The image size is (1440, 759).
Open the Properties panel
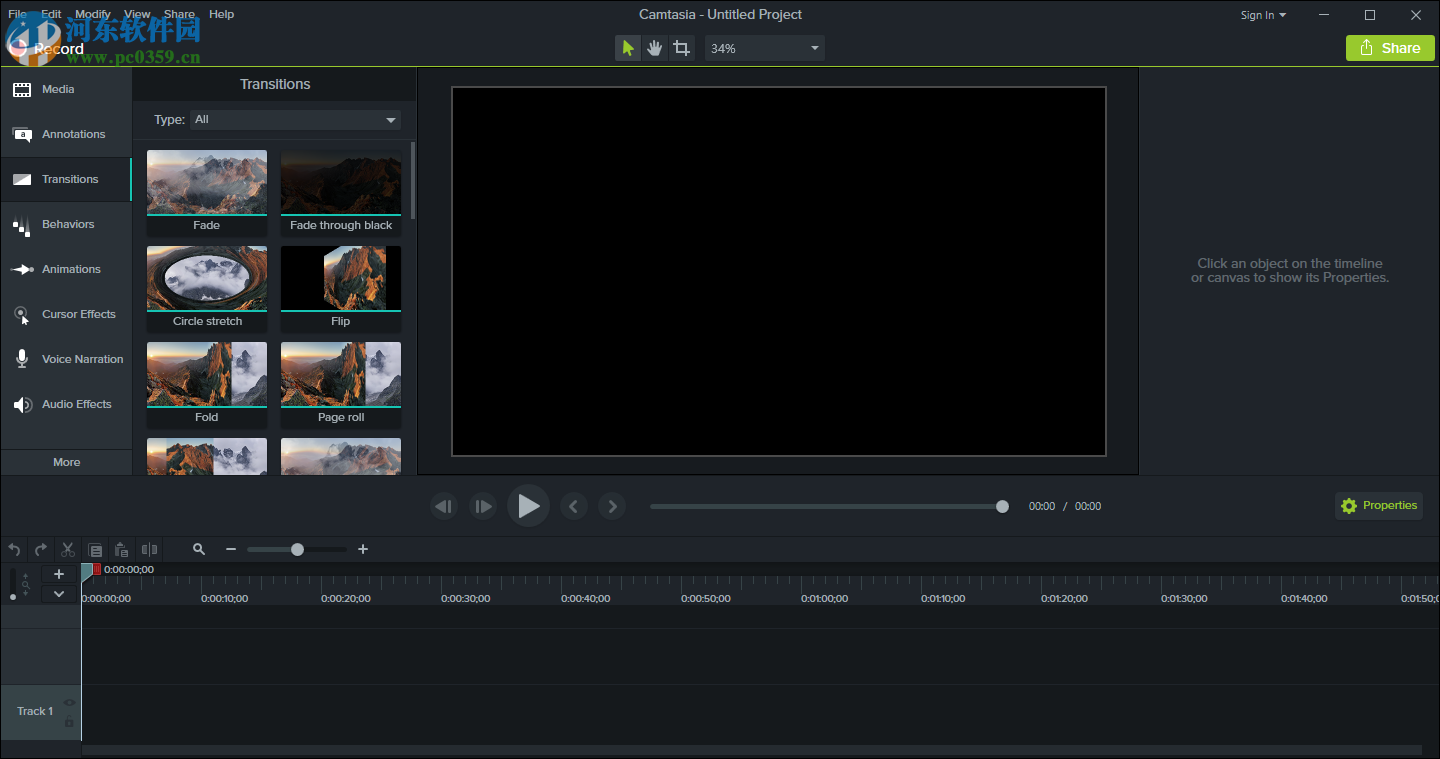(1378, 505)
